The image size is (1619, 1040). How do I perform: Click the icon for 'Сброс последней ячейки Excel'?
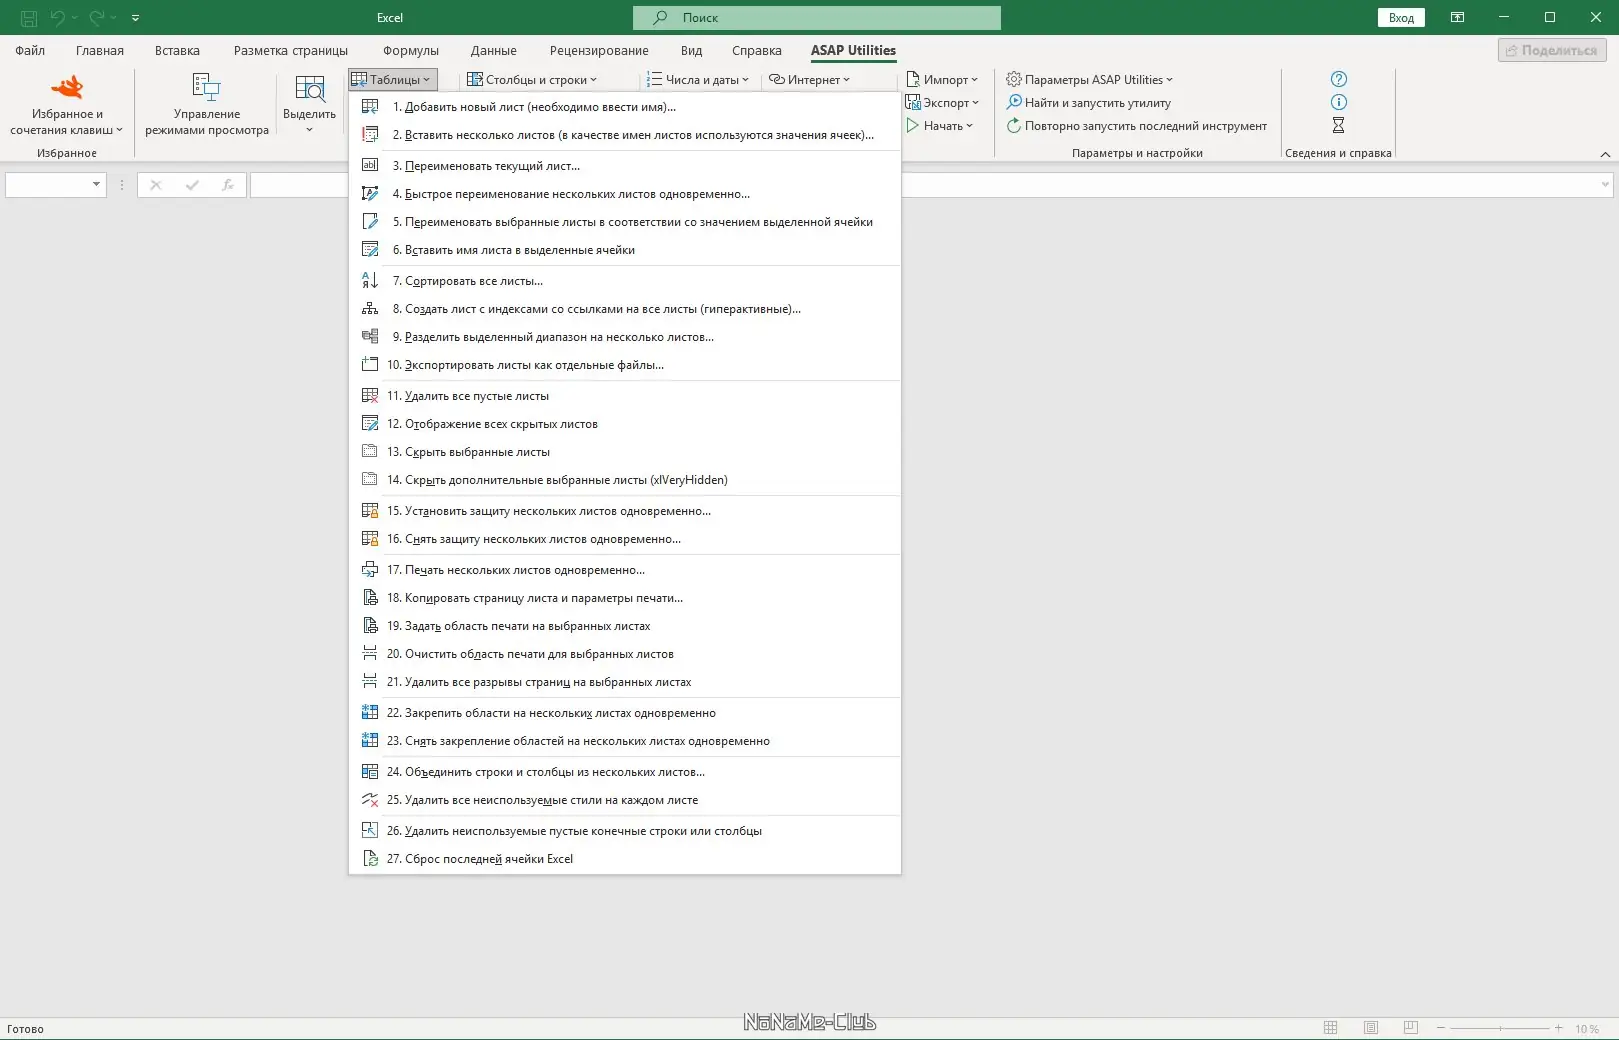click(370, 858)
